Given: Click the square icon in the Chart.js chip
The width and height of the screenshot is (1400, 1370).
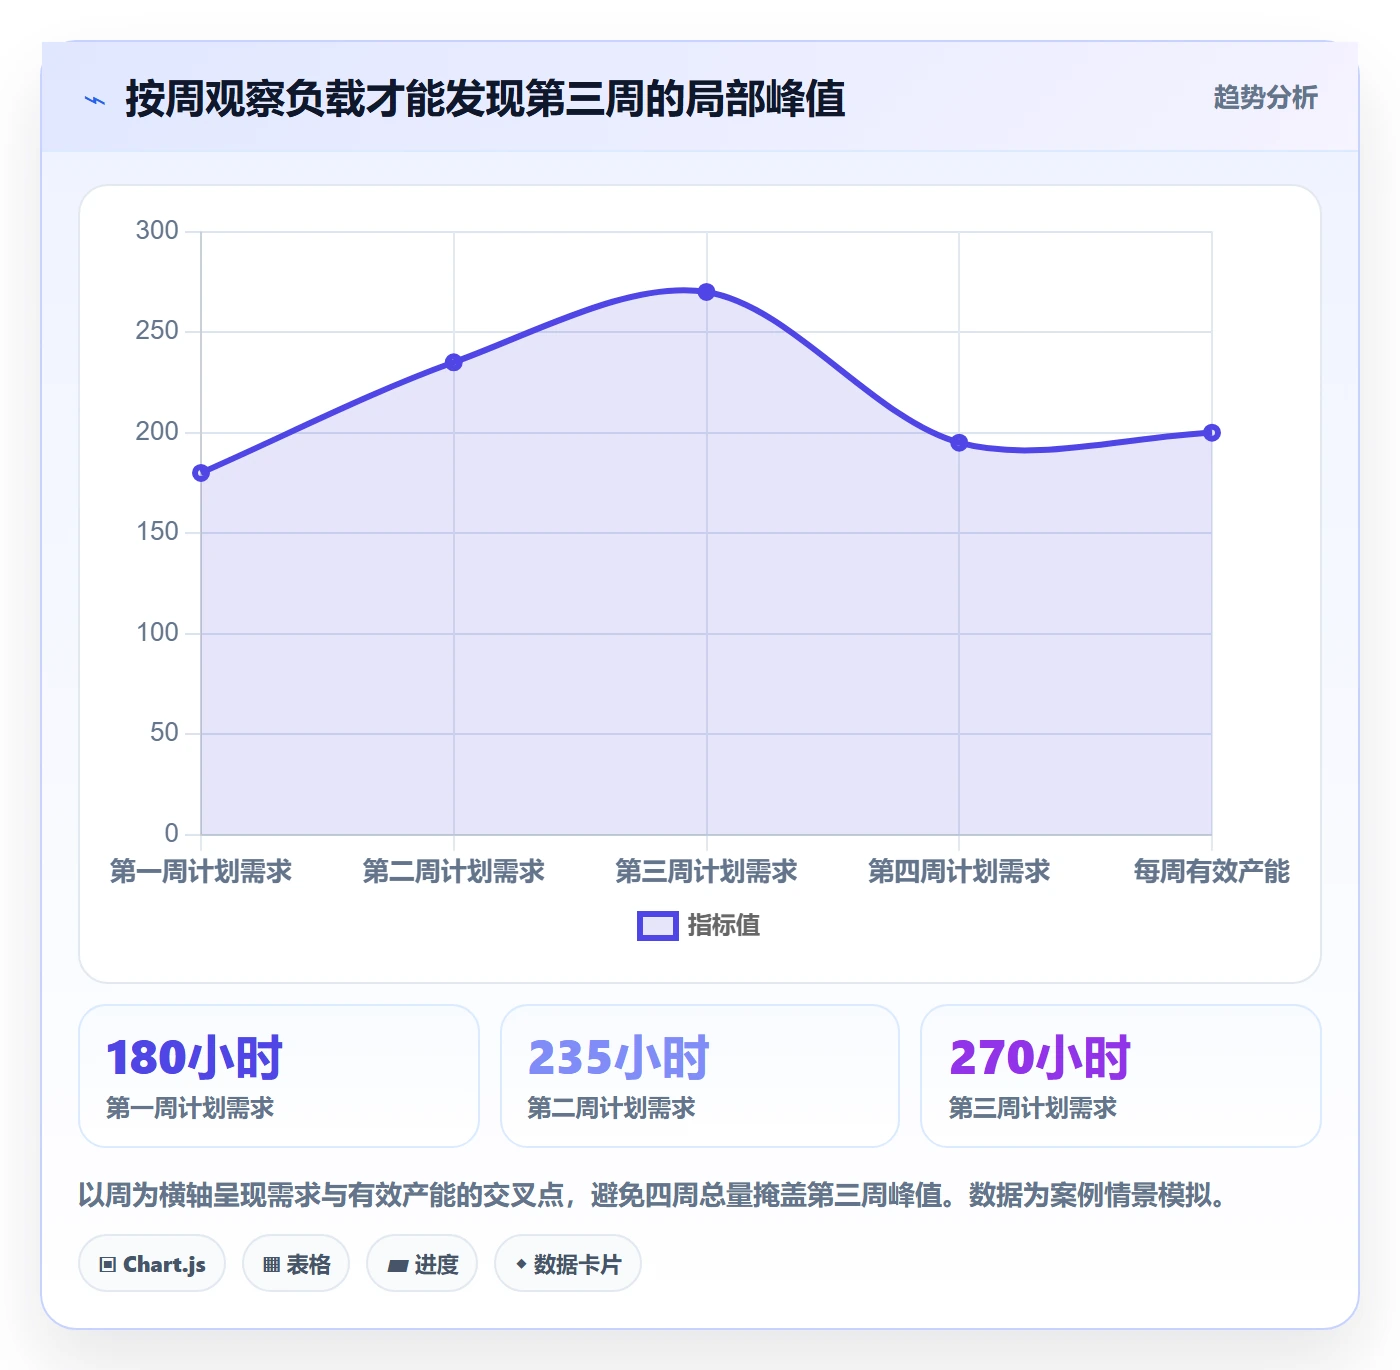Looking at the screenshot, I should tap(108, 1265).
